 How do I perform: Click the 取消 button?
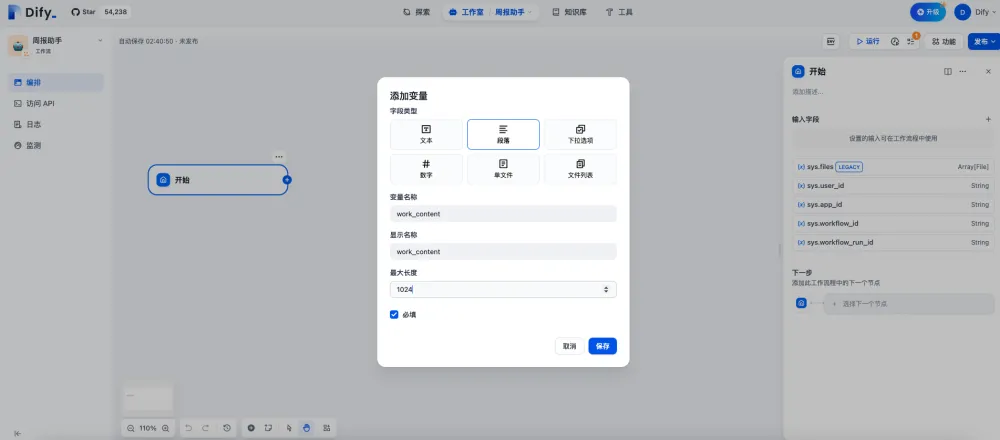570,346
